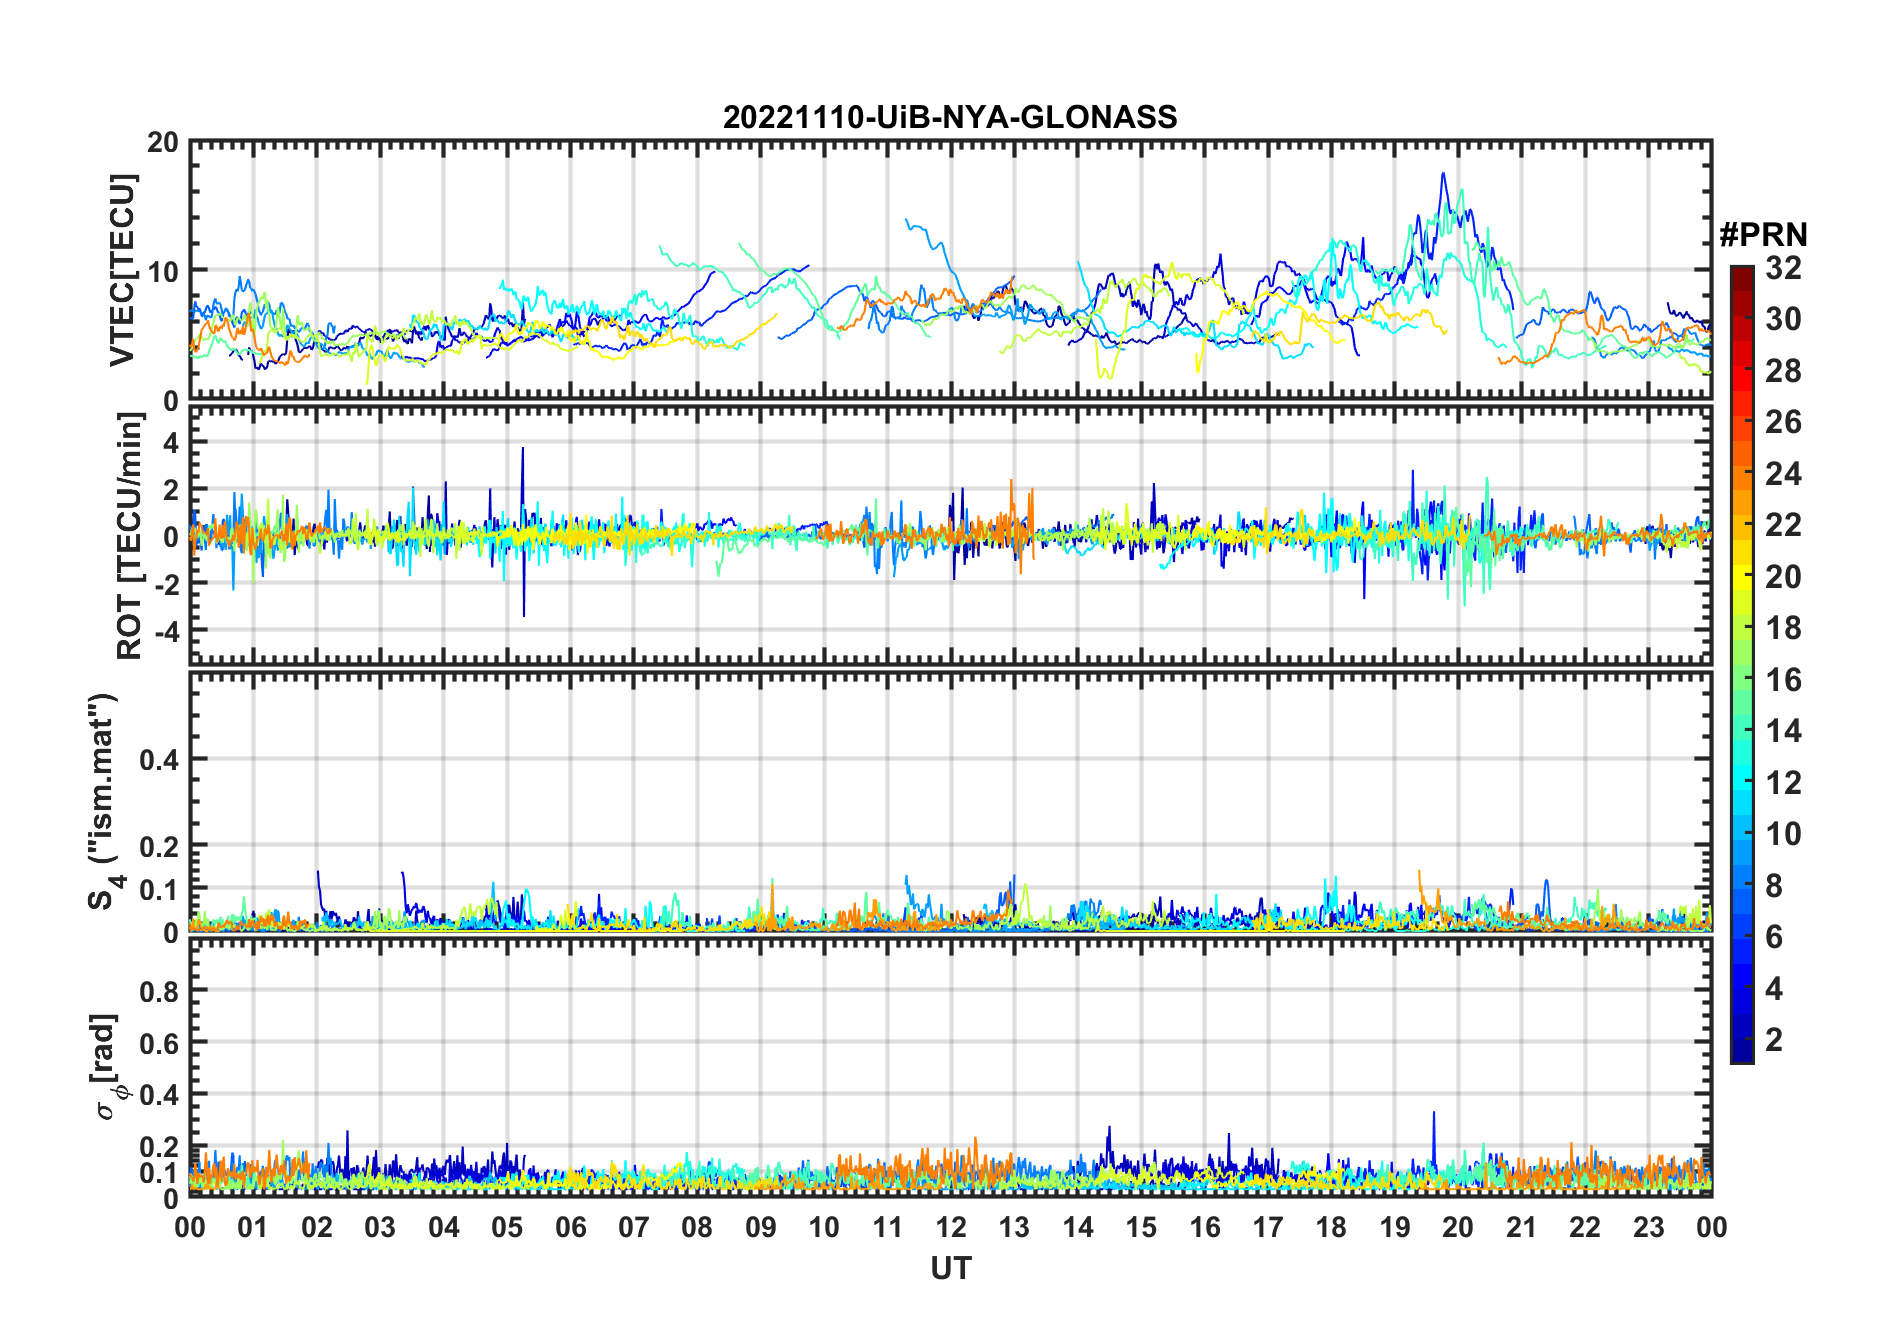Click the 09 hour tick label
Image resolution: width=1902 pixels, height=1330 pixels.
[761, 1228]
